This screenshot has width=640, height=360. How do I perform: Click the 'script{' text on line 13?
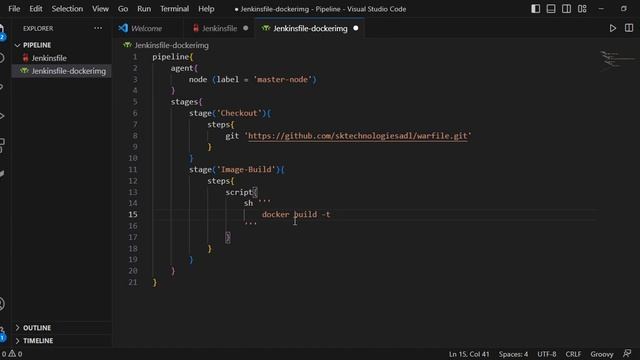tap(241, 192)
